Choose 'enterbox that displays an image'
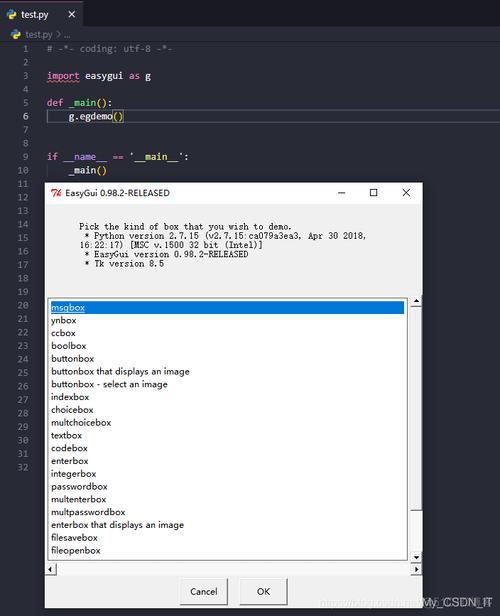Viewport: 500px width, 616px height. (x=227, y=525)
